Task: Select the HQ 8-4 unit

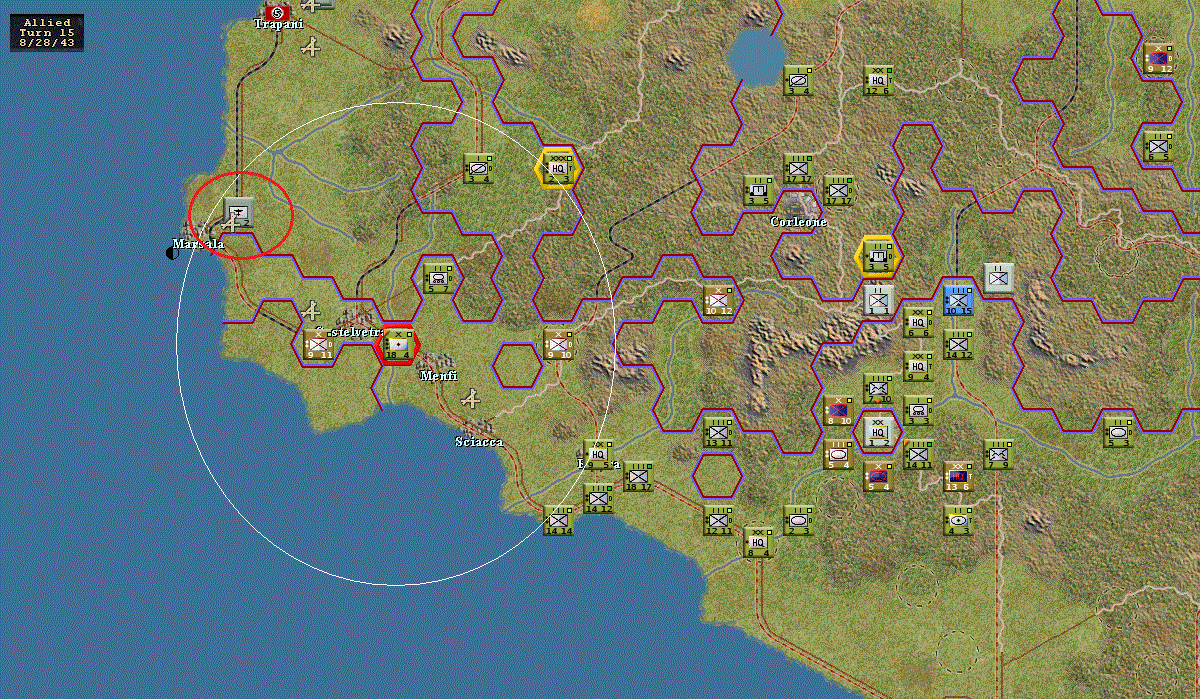Action: 758,542
